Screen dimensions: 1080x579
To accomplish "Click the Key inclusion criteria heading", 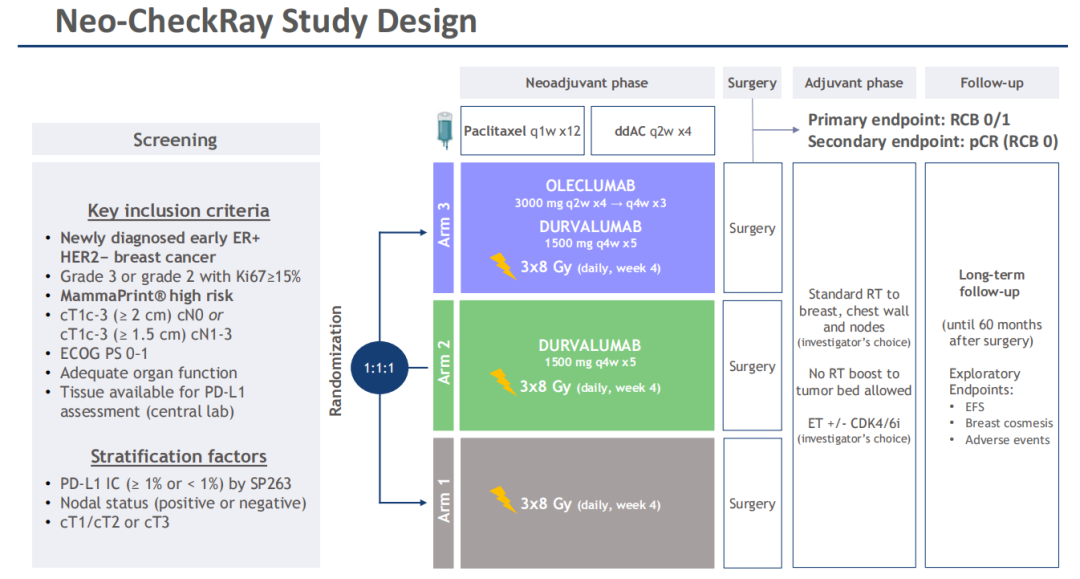I will point(178,211).
